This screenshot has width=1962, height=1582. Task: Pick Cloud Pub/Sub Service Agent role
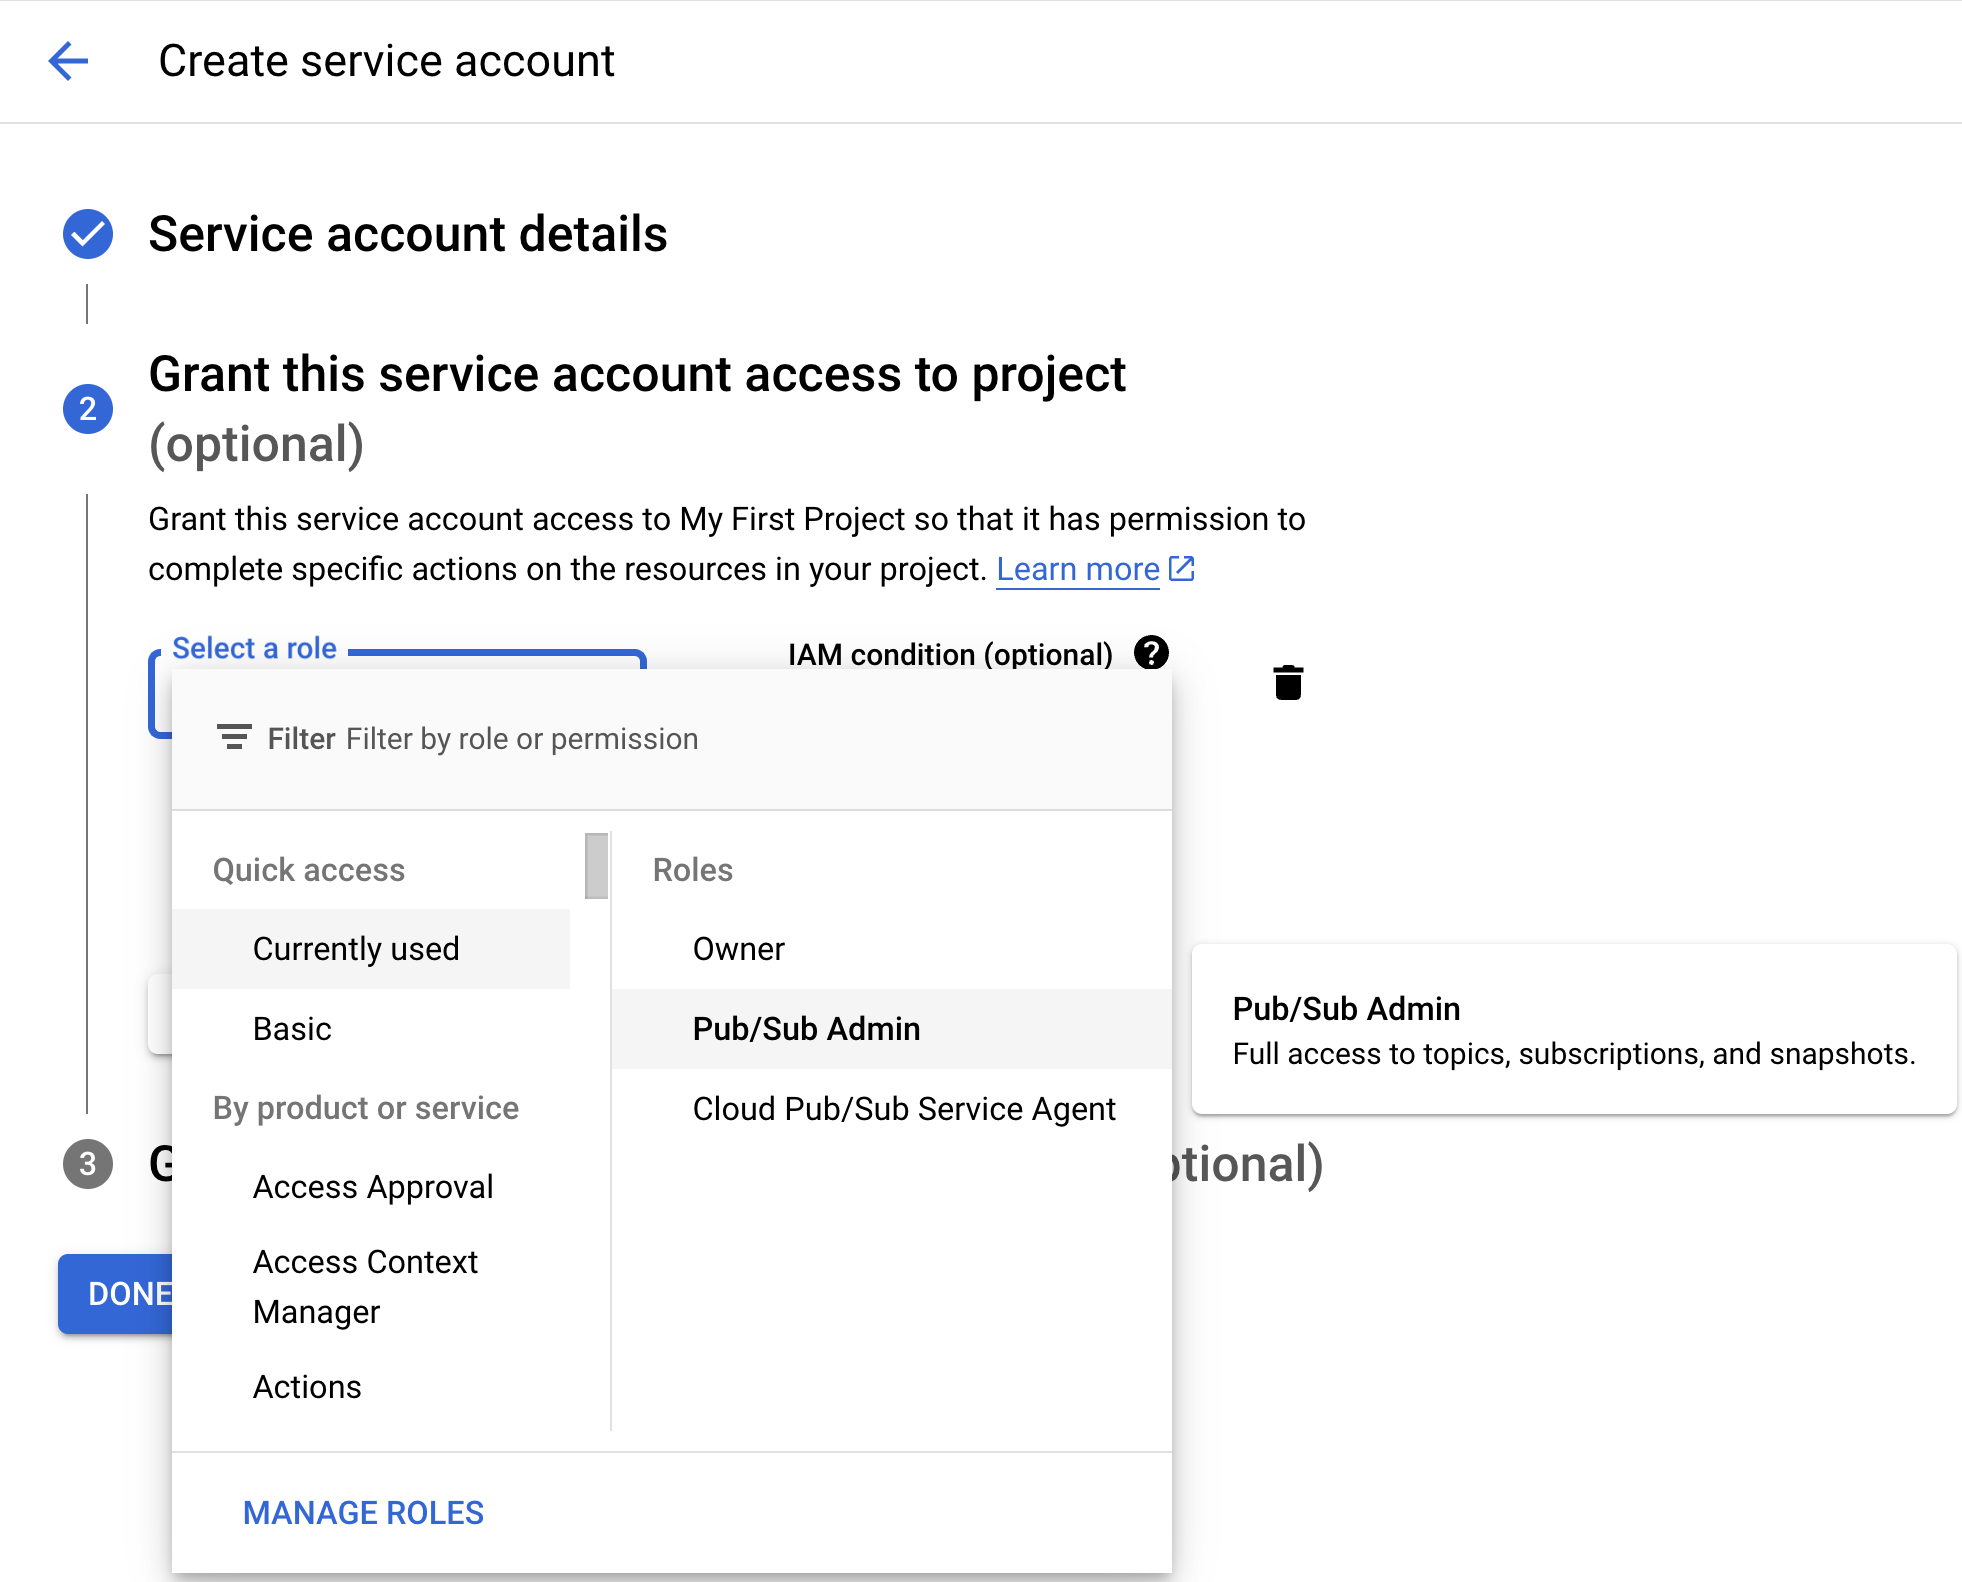click(x=904, y=1109)
